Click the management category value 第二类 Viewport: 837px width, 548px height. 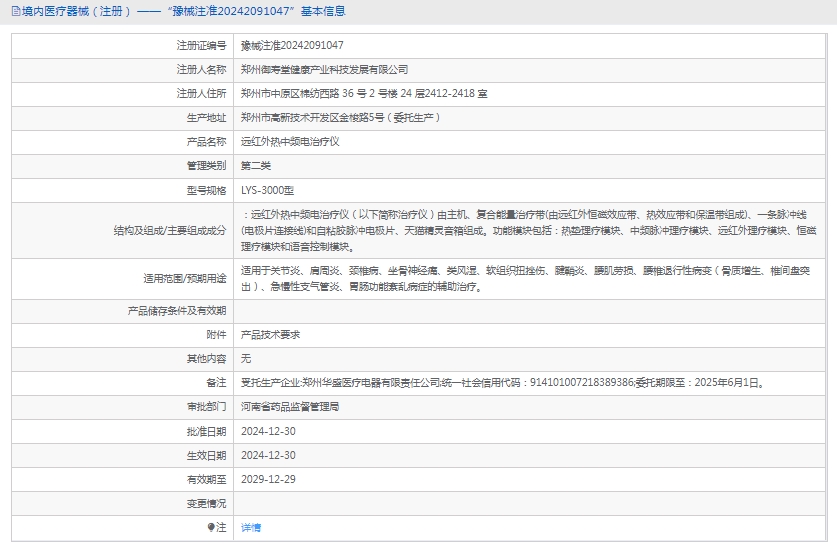pos(256,165)
